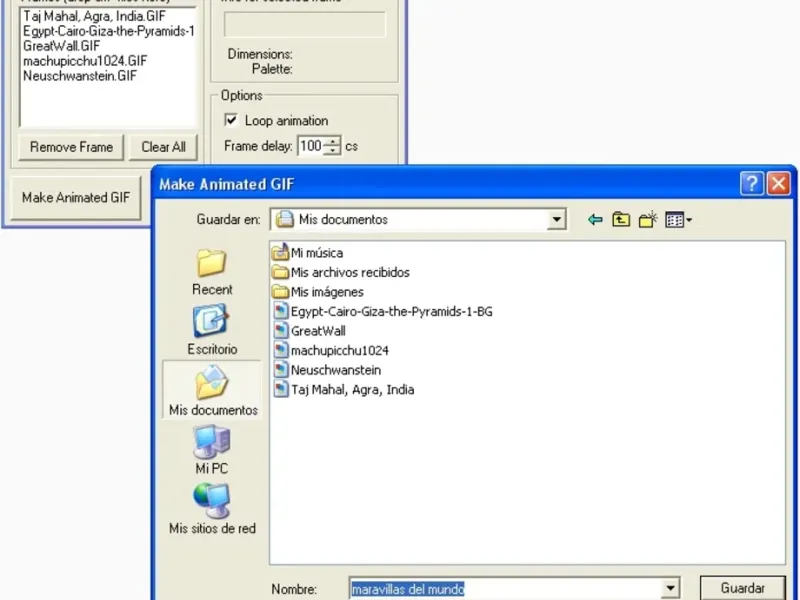Image resolution: width=800 pixels, height=600 pixels.
Task: Select Mis documentos in places bar
Action: [x=213, y=390]
